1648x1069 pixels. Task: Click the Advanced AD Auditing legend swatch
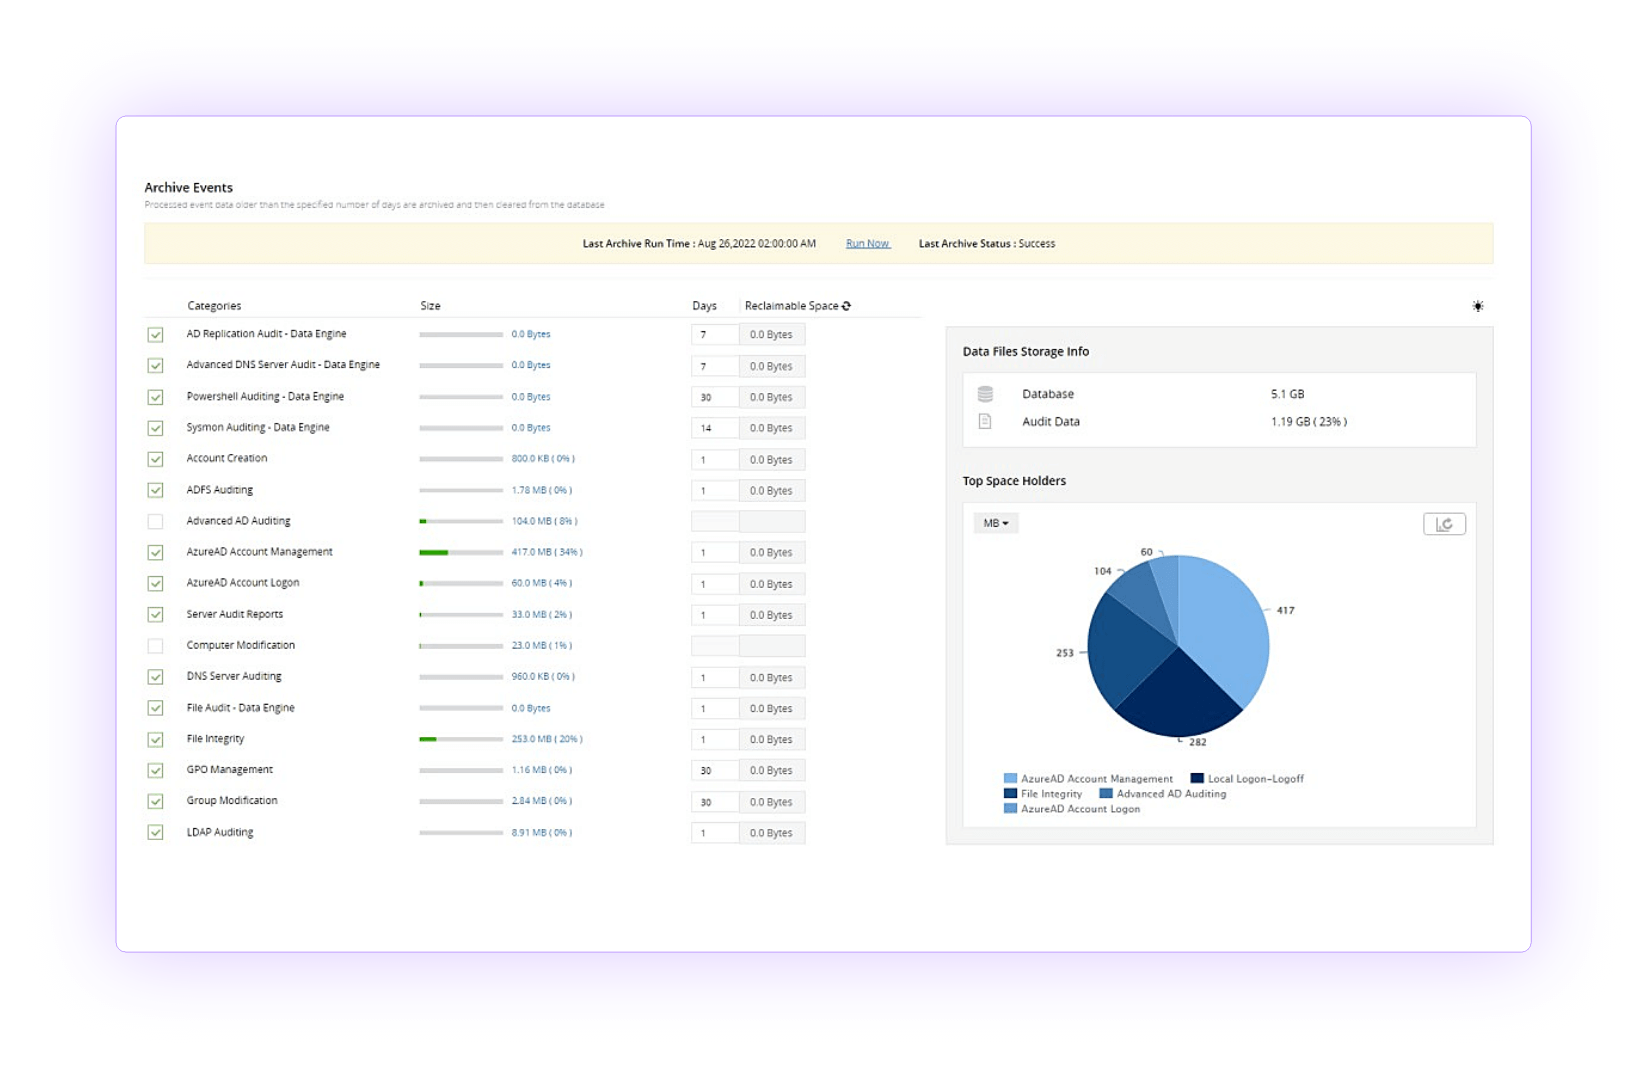point(1106,793)
